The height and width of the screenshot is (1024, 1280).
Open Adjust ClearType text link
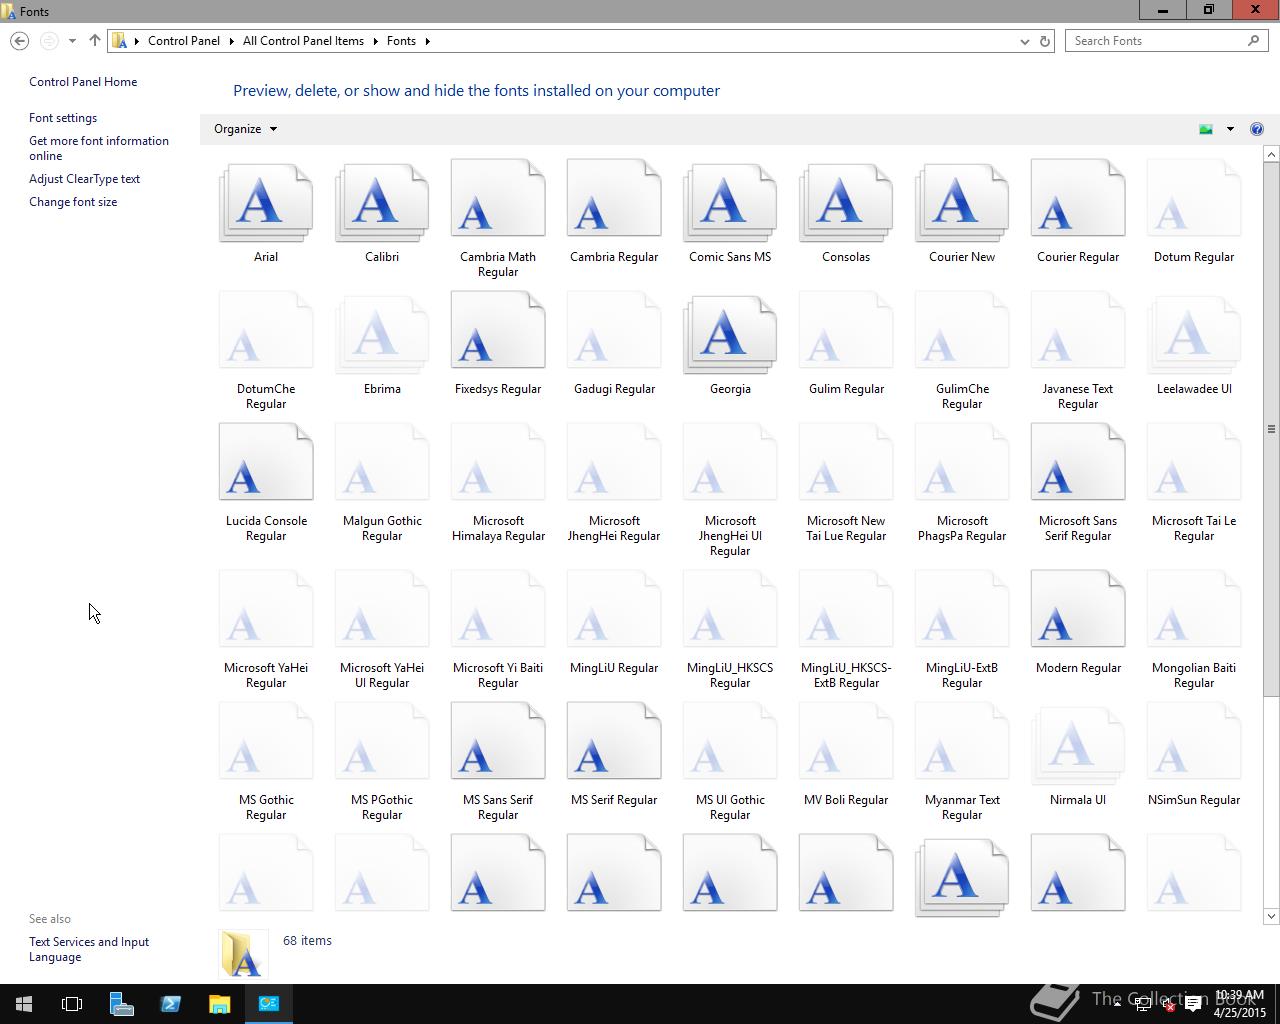pyautogui.click(x=84, y=179)
